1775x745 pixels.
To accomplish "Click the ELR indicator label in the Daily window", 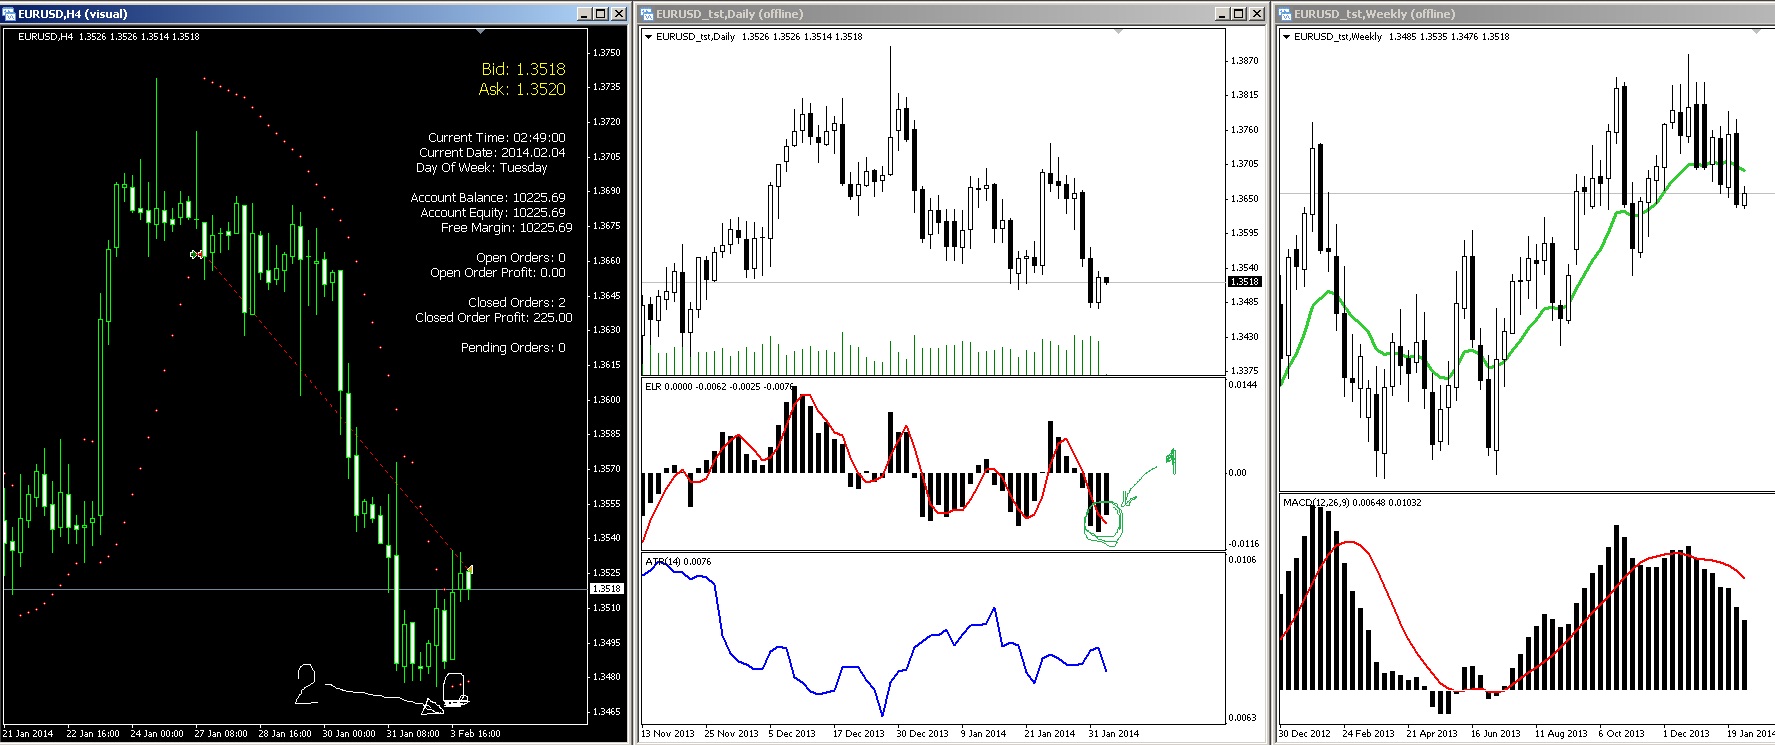I will pos(720,386).
